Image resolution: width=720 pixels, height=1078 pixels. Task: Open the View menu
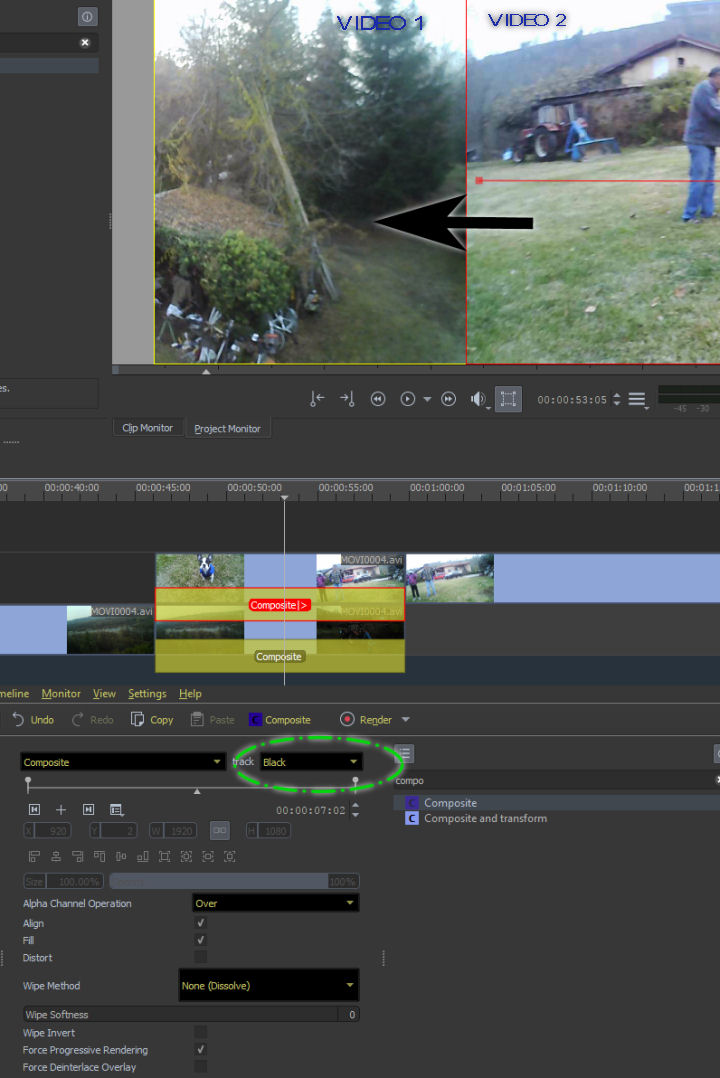tap(104, 694)
